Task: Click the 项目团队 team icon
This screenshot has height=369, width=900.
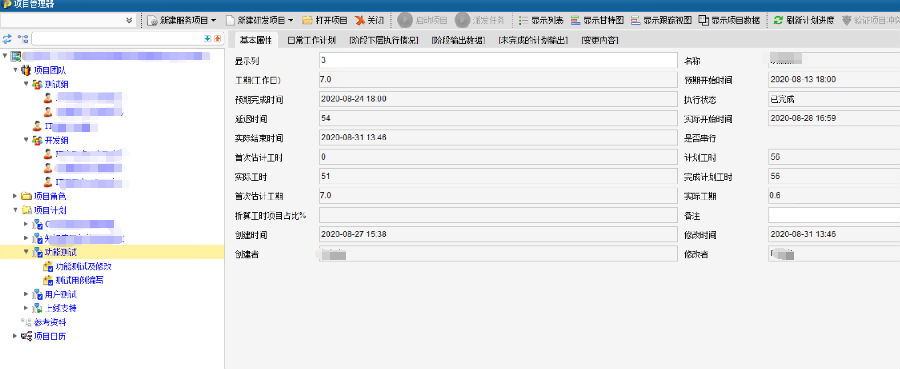Action: 26,70
